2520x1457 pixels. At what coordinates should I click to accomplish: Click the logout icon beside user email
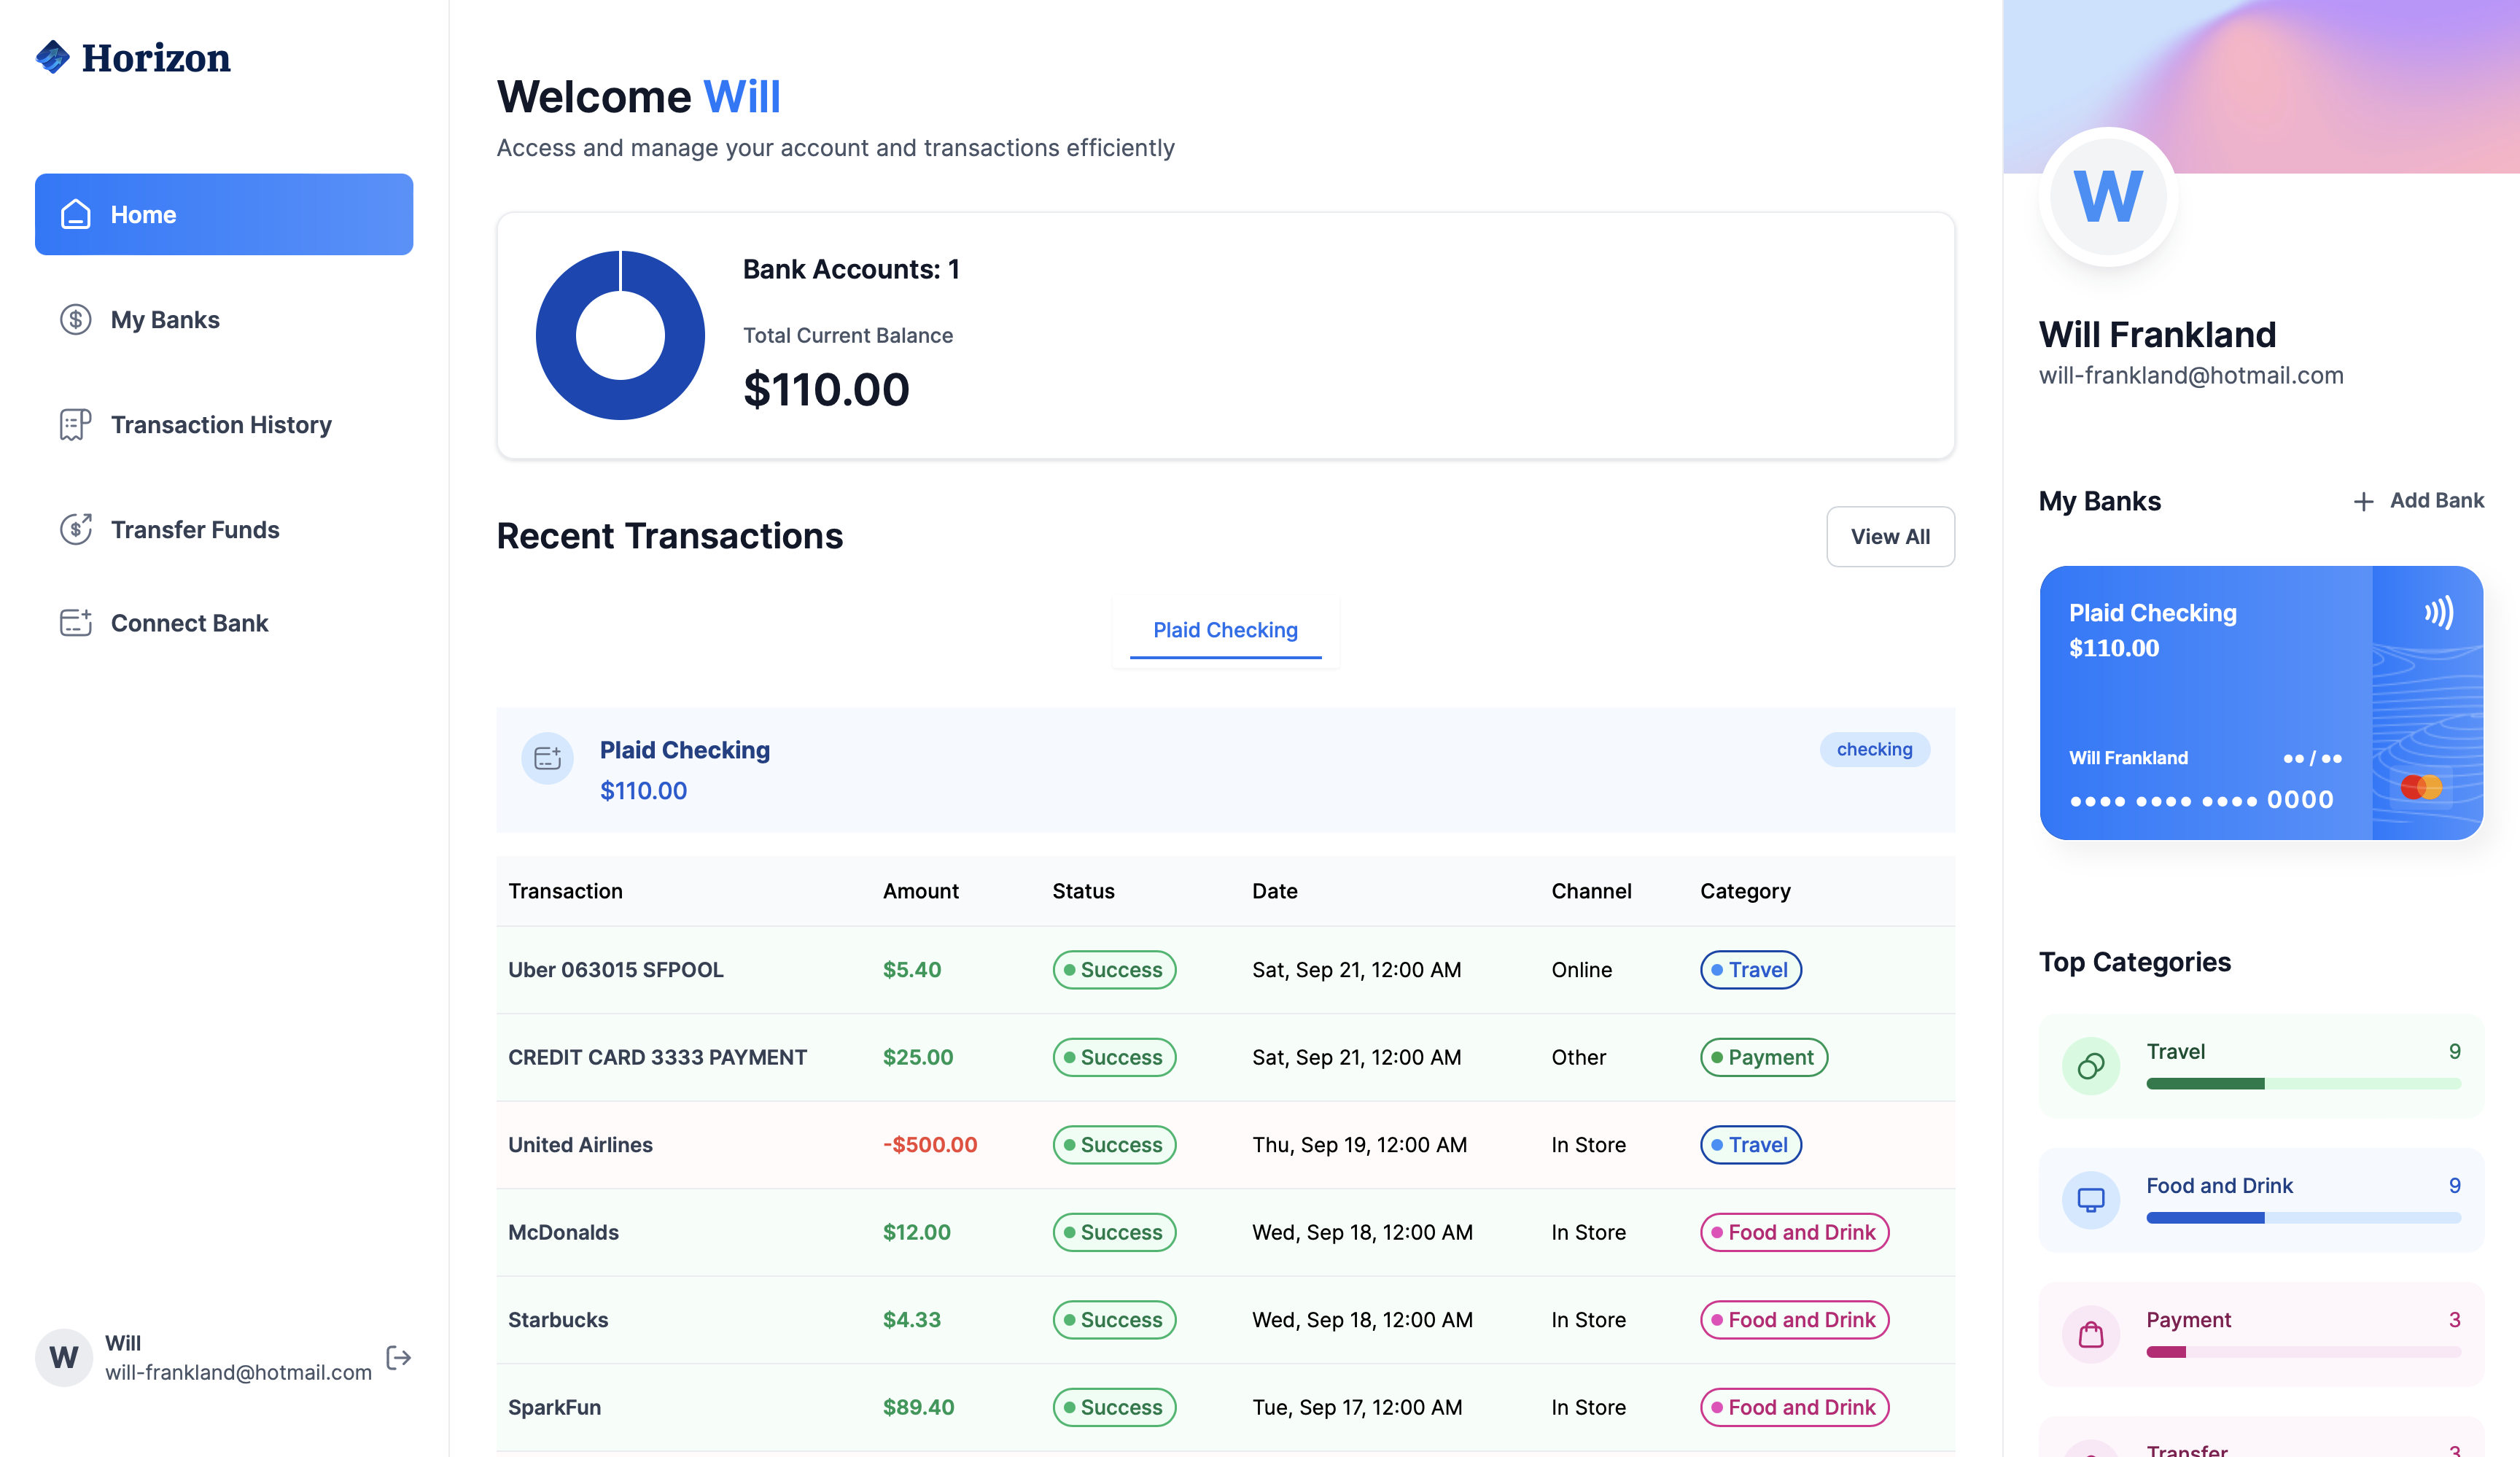pyautogui.click(x=398, y=1357)
